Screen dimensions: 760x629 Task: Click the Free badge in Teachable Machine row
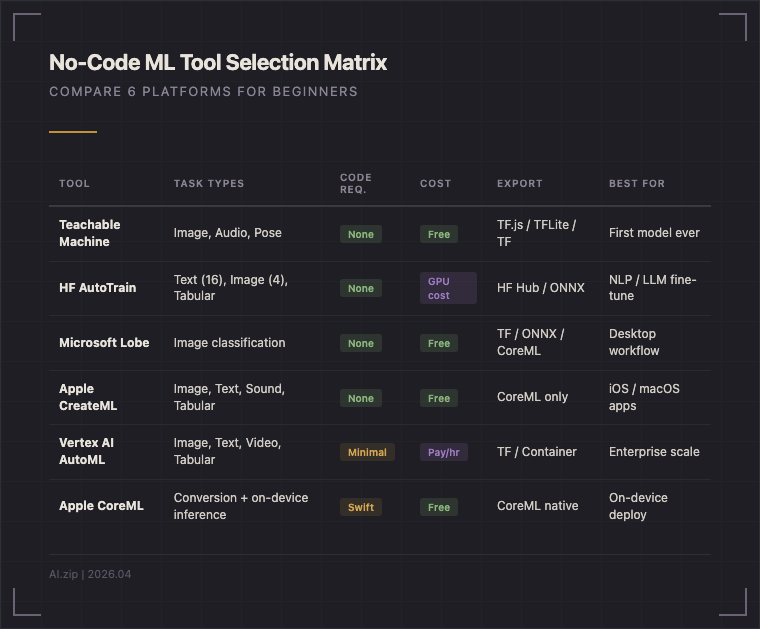[x=438, y=234]
